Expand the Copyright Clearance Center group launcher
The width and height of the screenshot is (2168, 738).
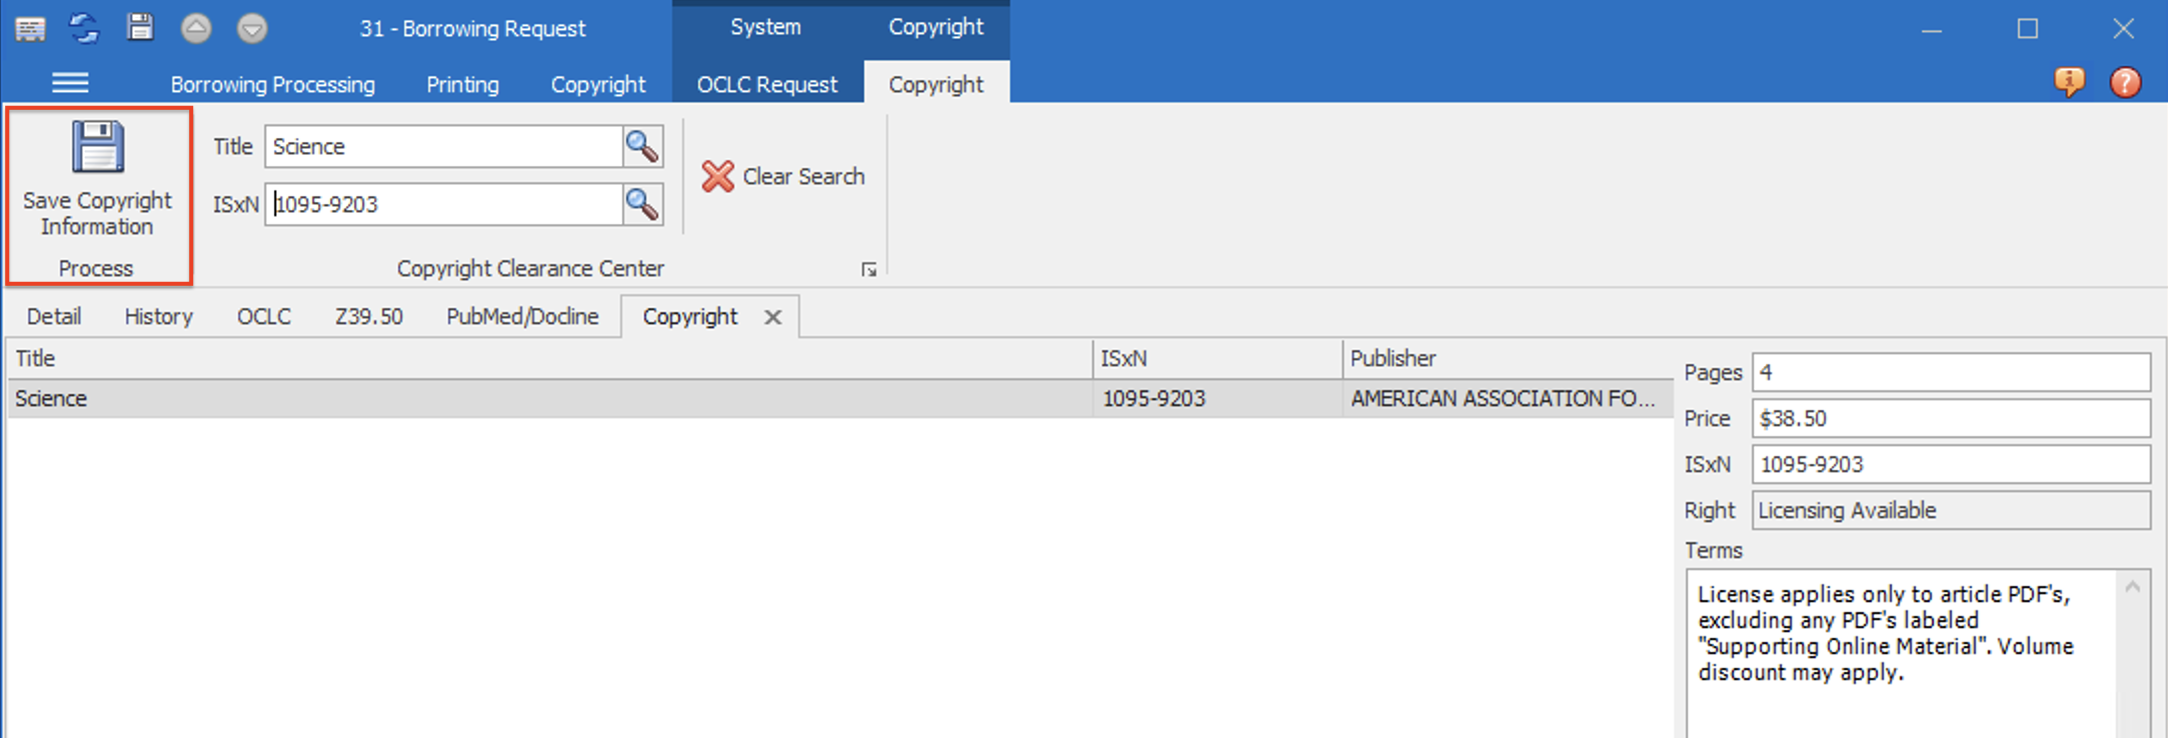click(x=869, y=270)
